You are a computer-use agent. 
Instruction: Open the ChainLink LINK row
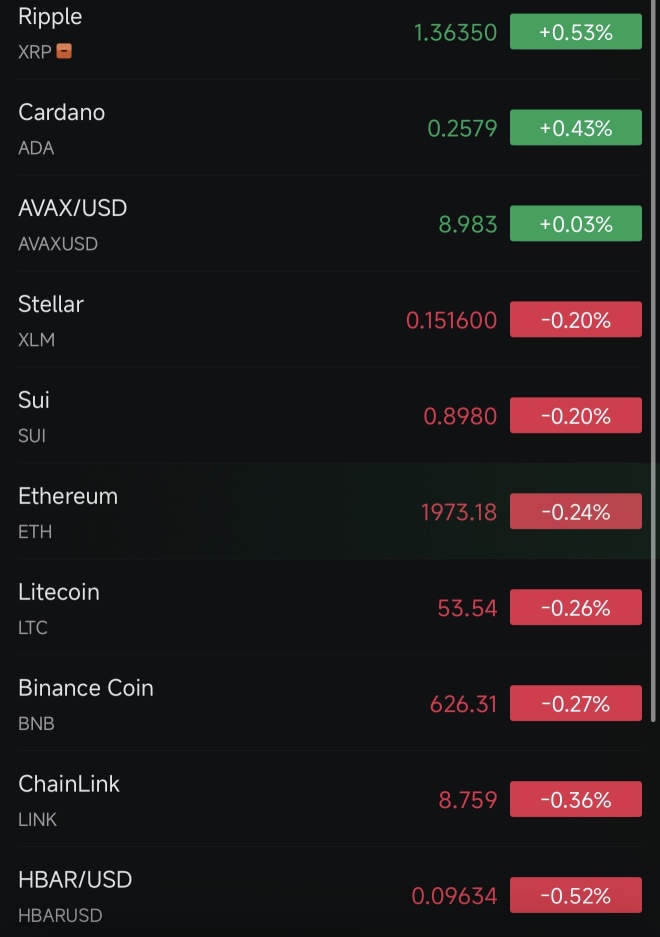coord(330,800)
